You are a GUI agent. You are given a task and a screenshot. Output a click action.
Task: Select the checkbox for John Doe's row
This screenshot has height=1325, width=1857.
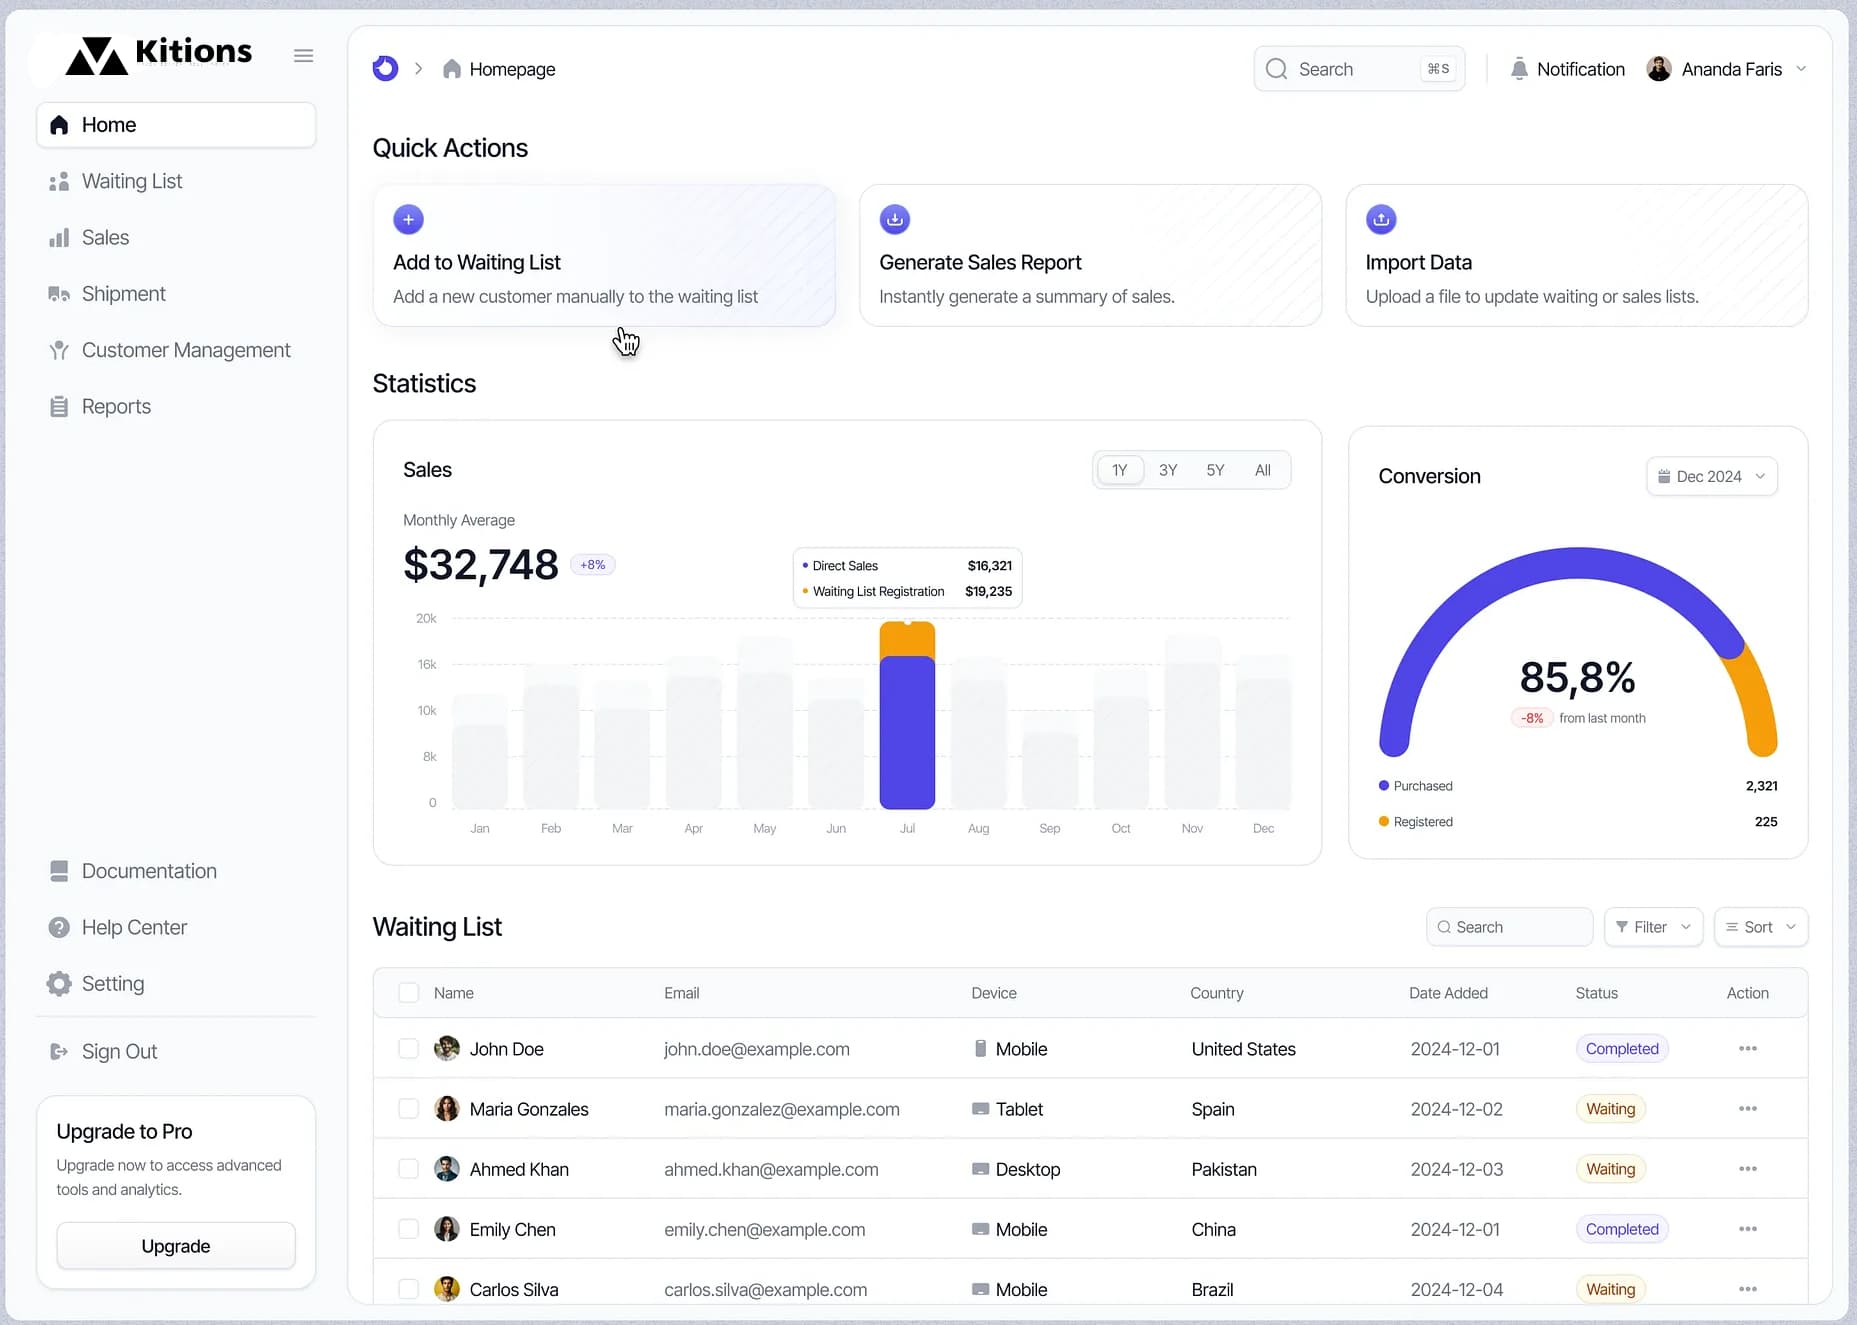tap(409, 1048)
